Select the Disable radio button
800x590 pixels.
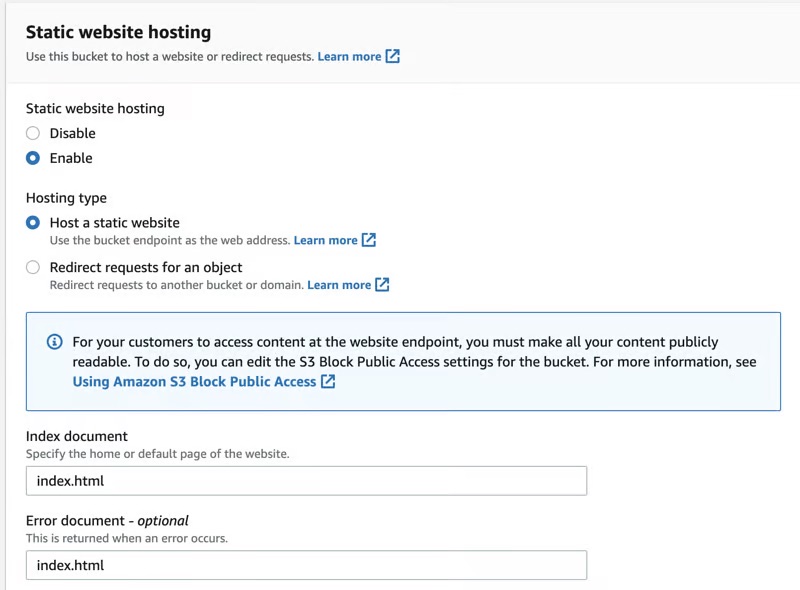(x=33, y=133)
